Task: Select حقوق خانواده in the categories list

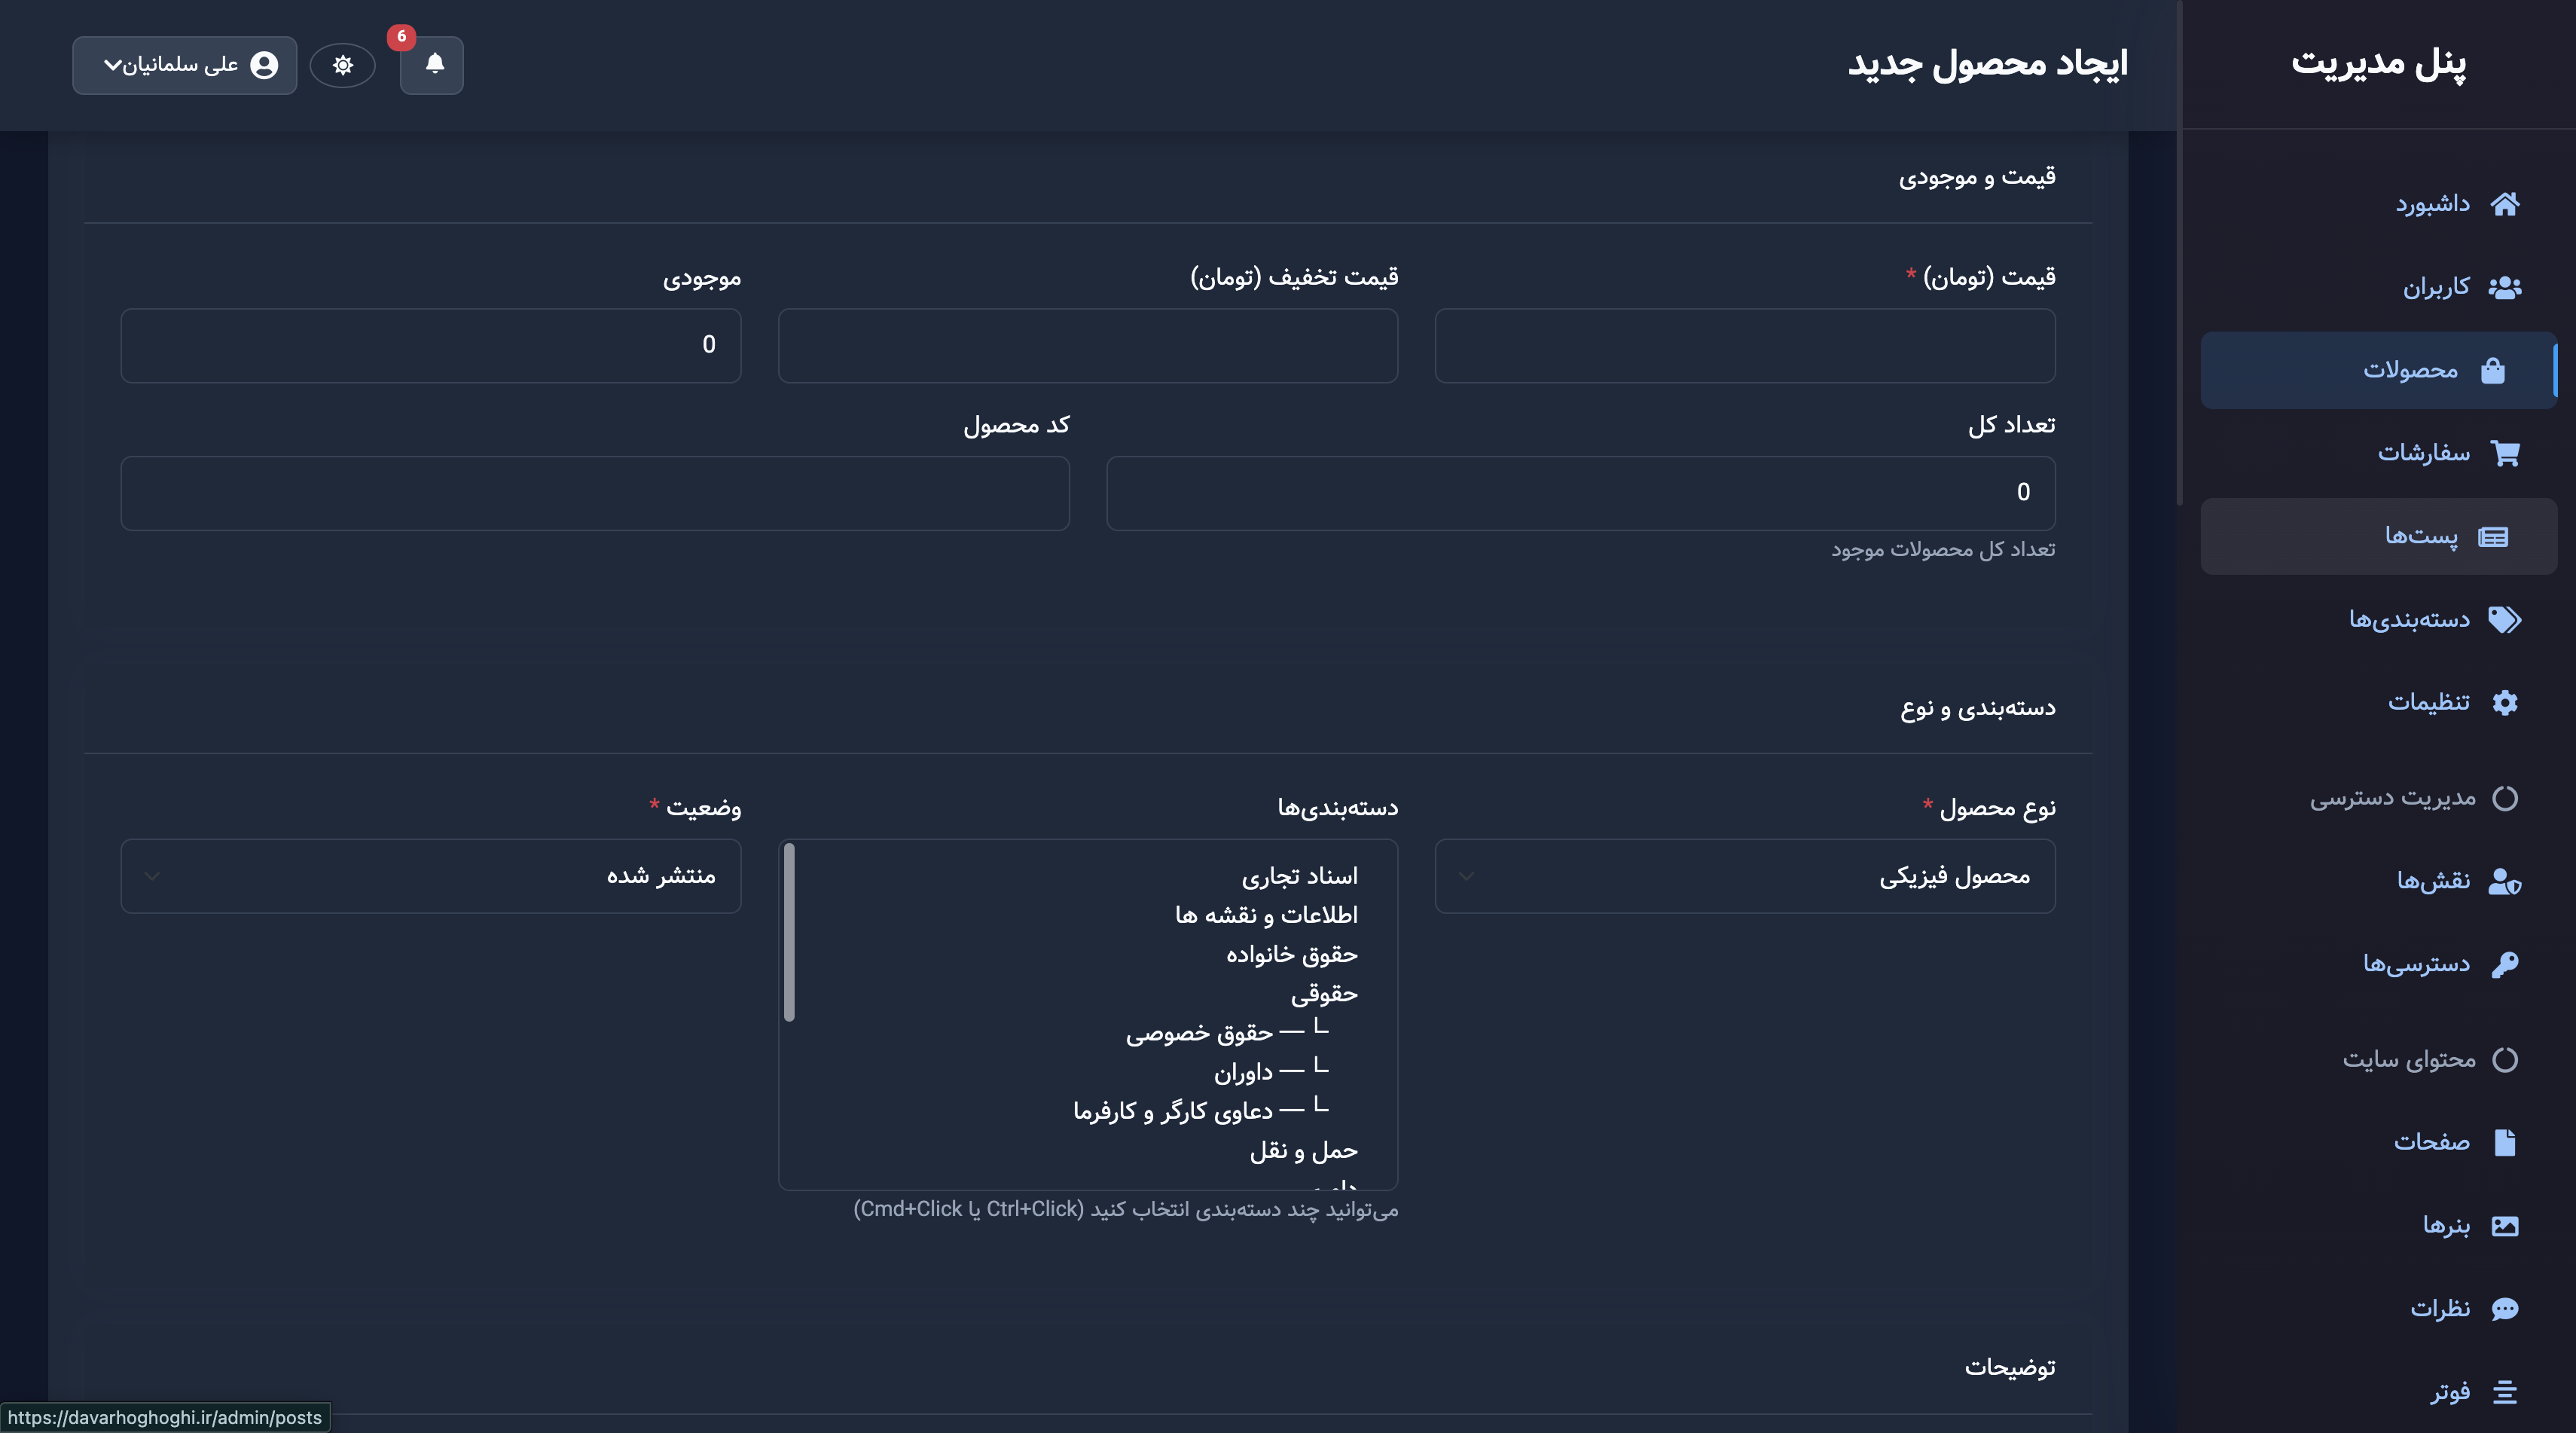Action: 1291,955
